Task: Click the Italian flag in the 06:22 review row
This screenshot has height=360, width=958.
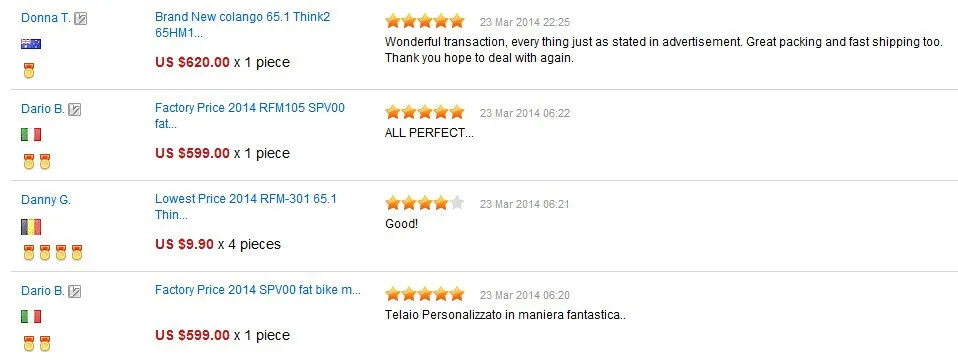Action: pos(31,134)
